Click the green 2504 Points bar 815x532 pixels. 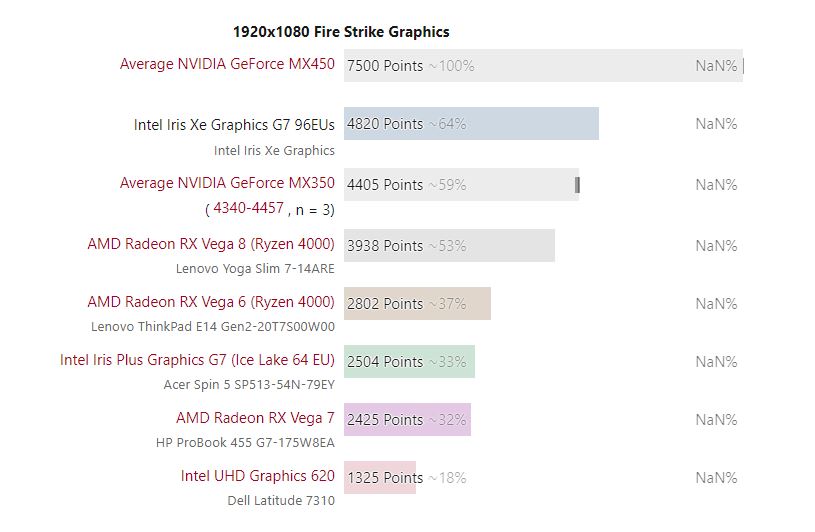point(409,361)
